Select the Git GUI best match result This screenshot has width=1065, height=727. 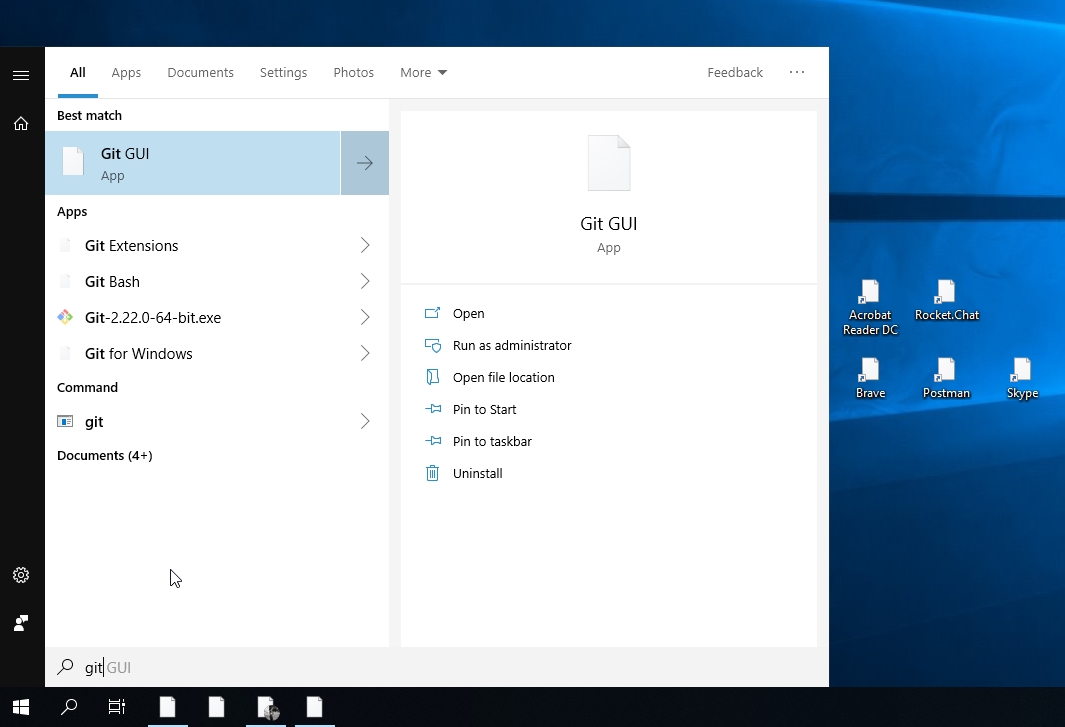(x=193, y=163)
